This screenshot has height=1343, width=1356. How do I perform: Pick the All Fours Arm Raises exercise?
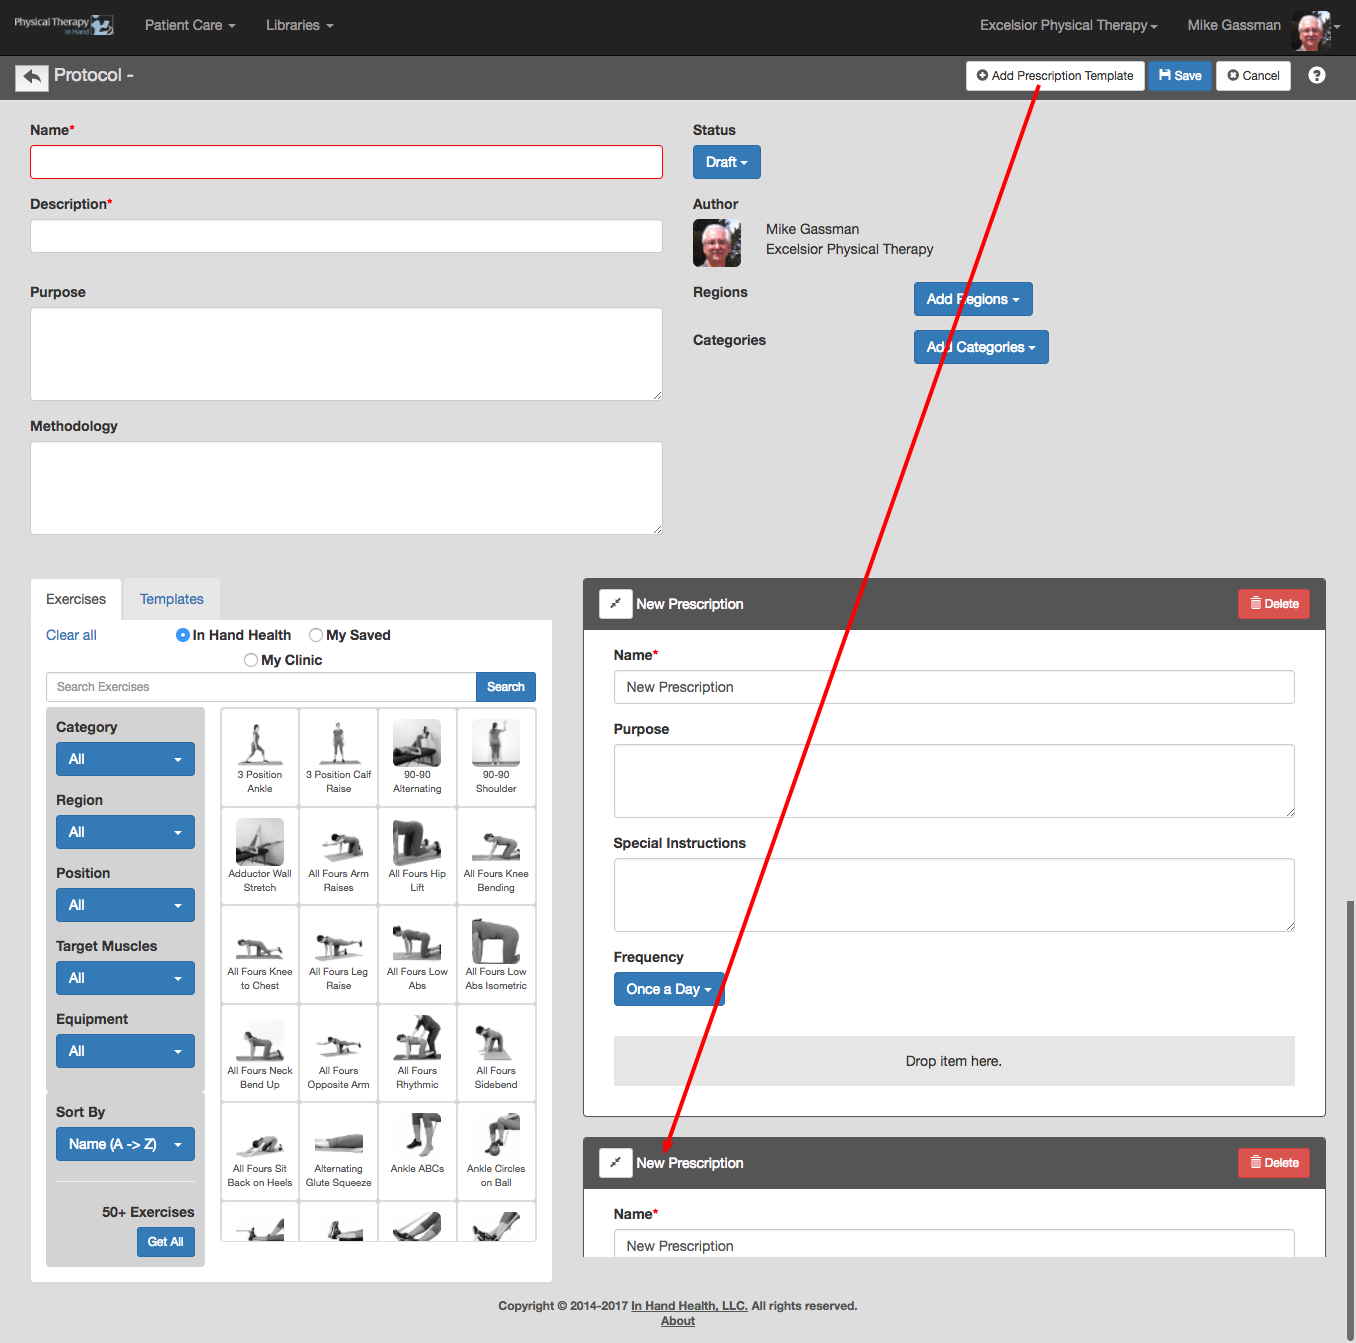click(x=338, y=856)
